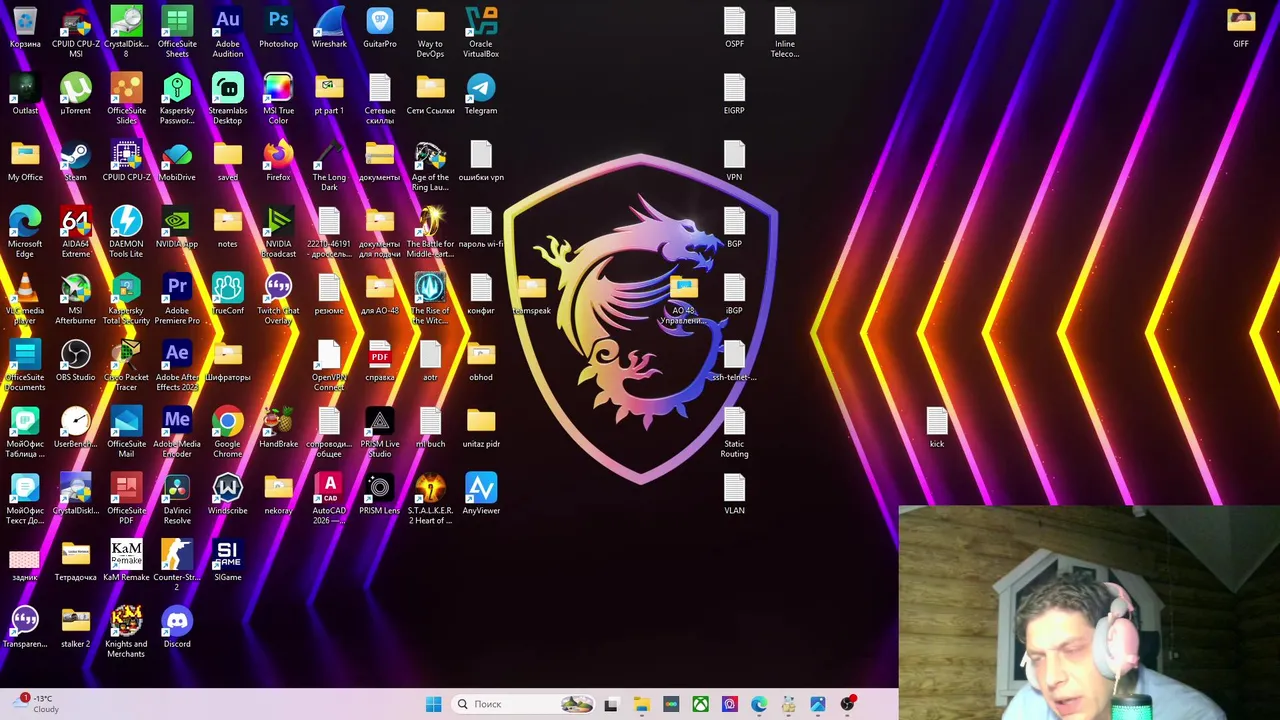This screenshot has height=720, width=1280.
Task: Select the Firefox desktop shortcut
Action: tap(278, 161)
